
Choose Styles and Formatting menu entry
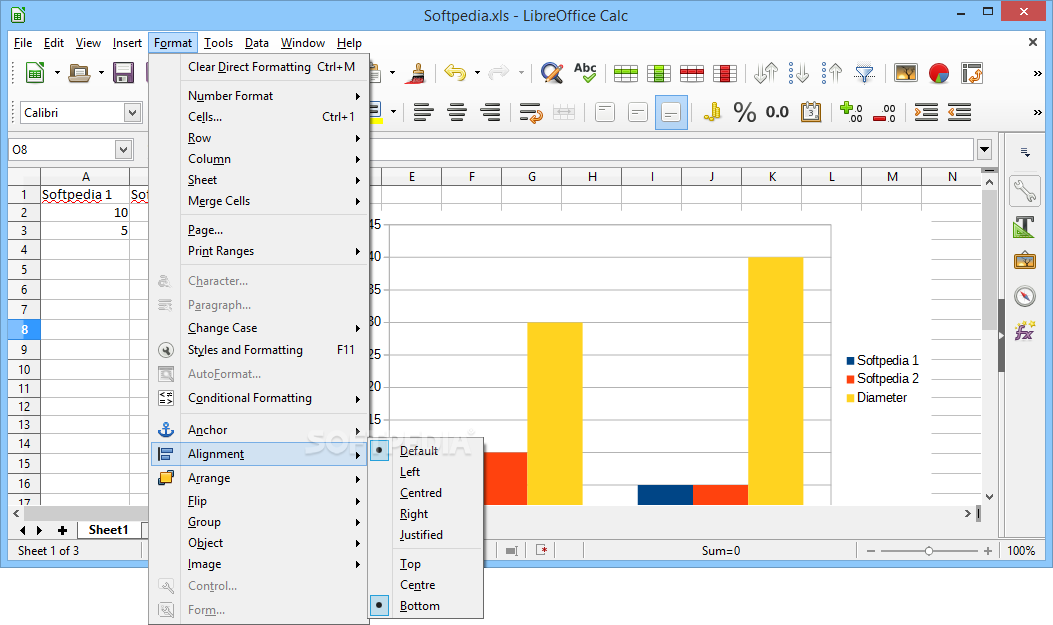click(x=274, y=350)
